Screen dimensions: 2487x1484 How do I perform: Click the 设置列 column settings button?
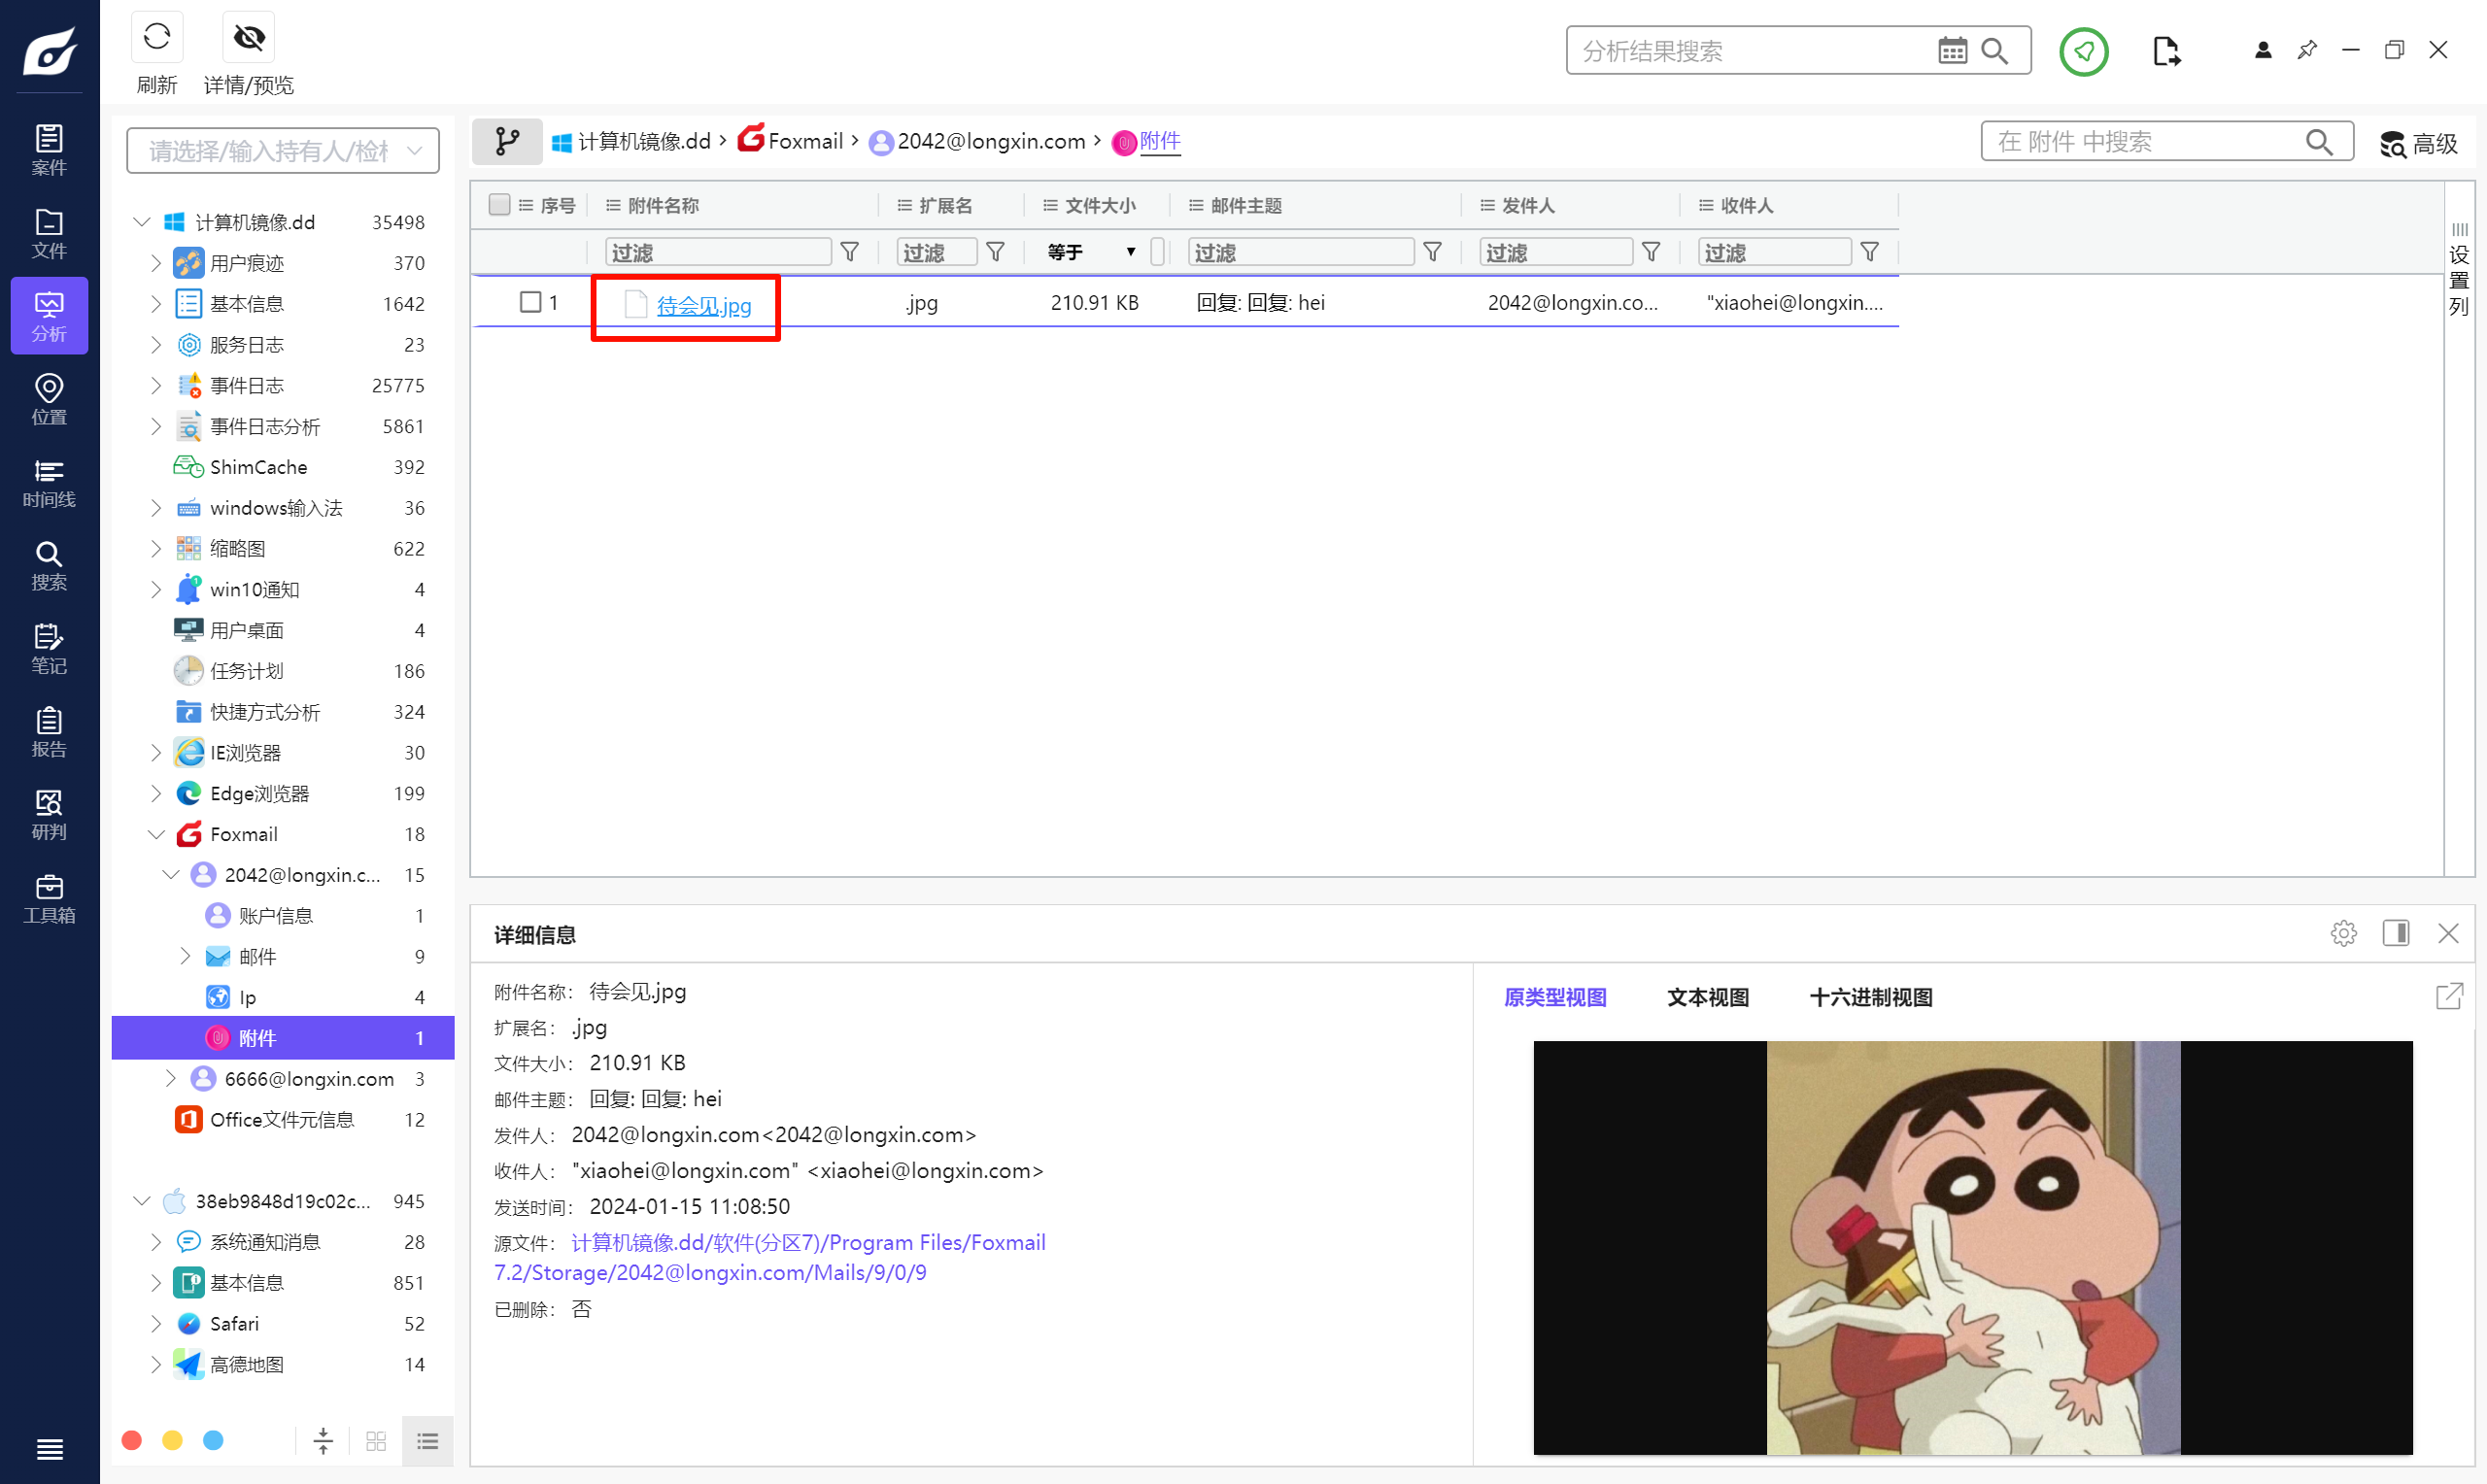[2459, 270]
